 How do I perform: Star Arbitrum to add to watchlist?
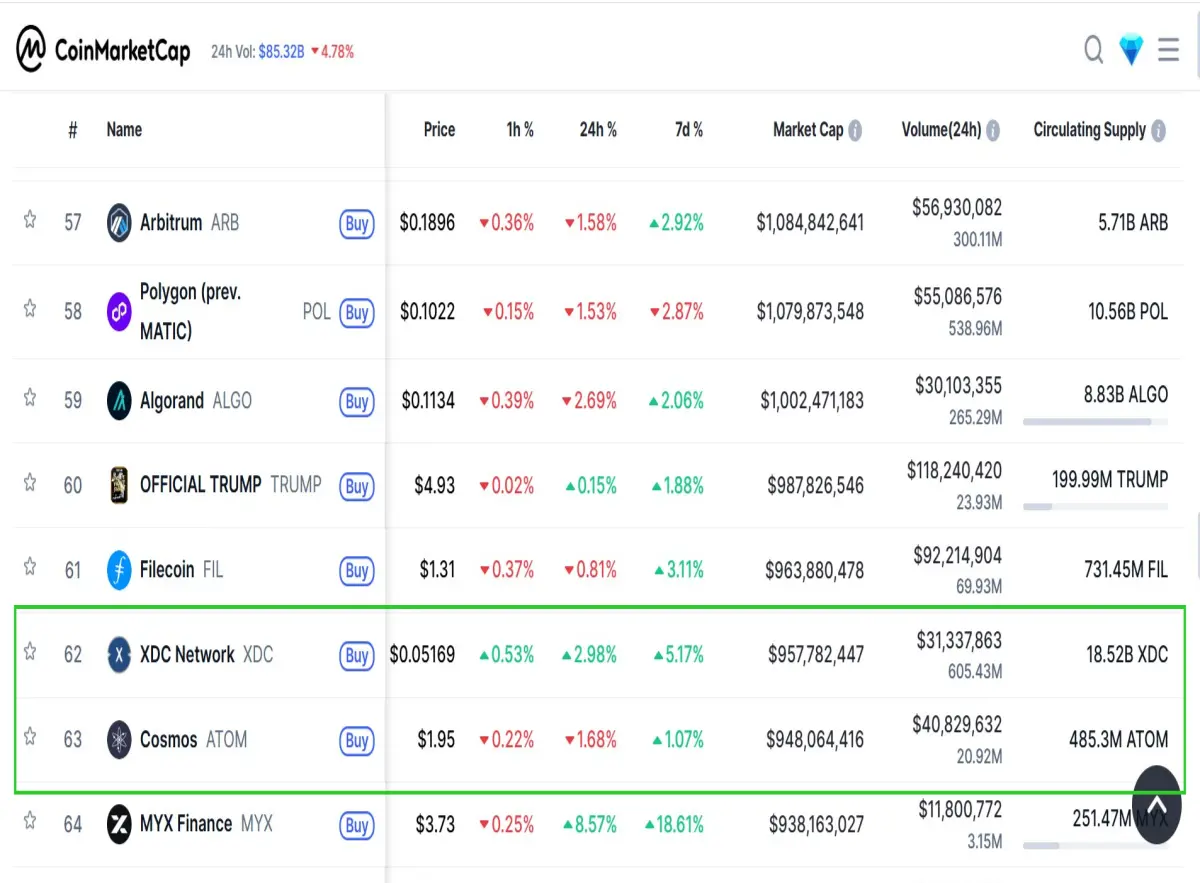(x=30, y=219)
